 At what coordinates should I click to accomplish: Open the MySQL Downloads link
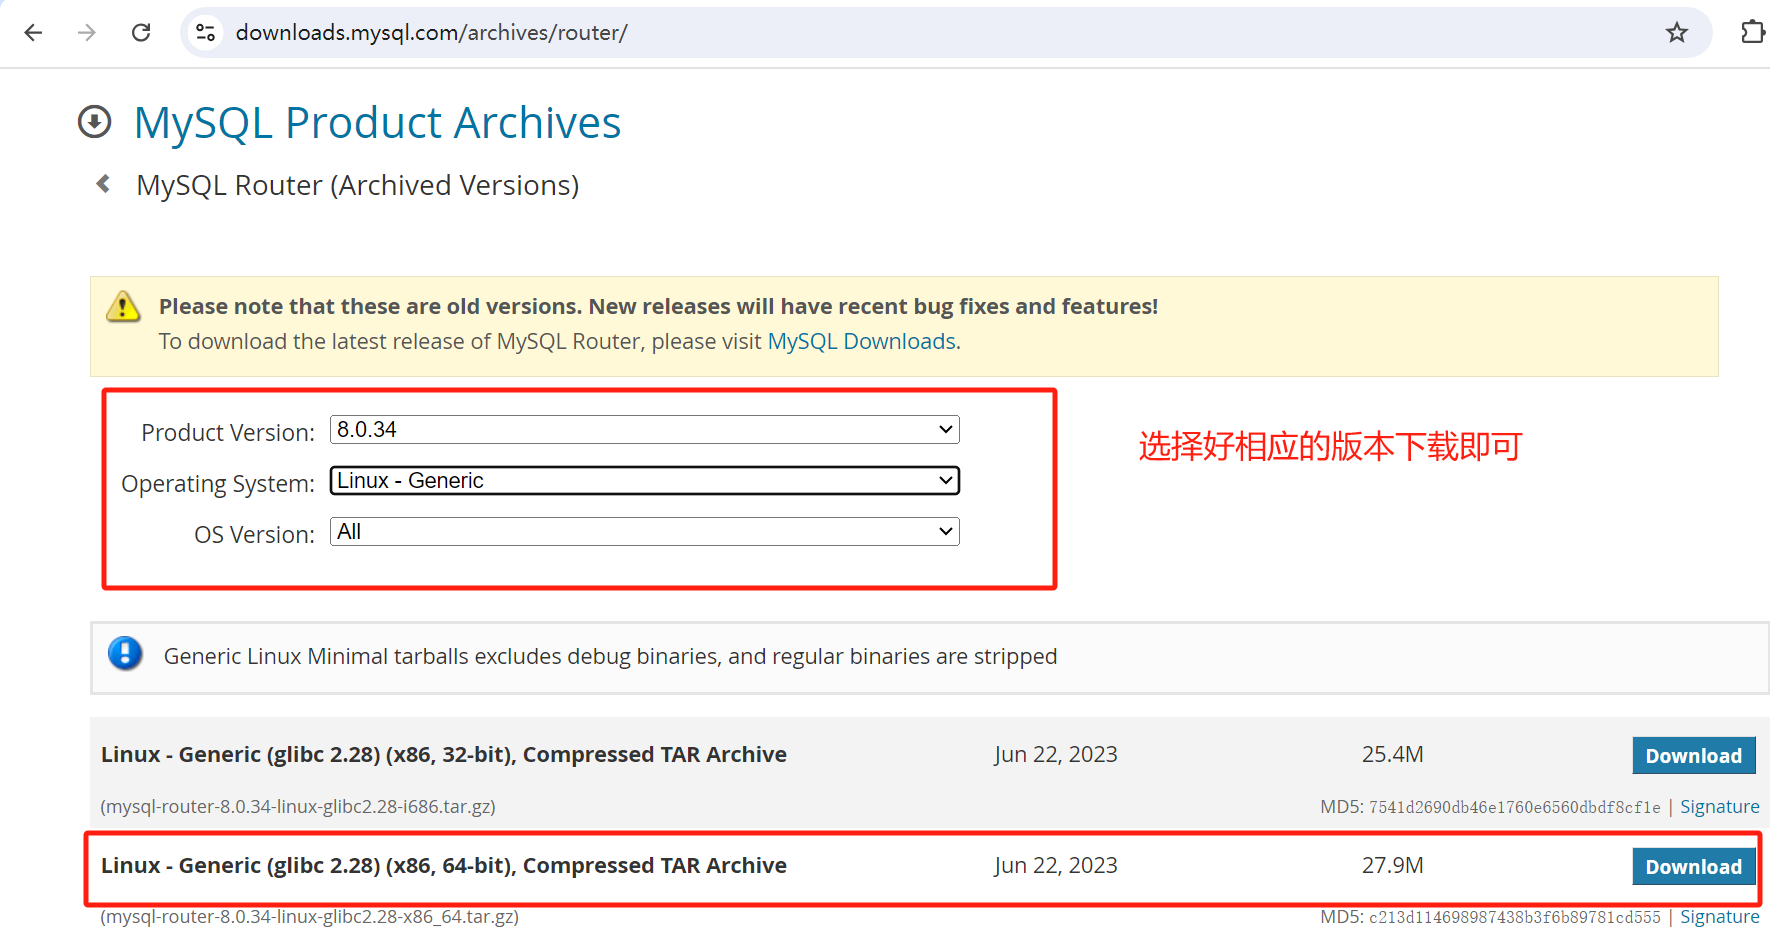(x=861, y=341)
